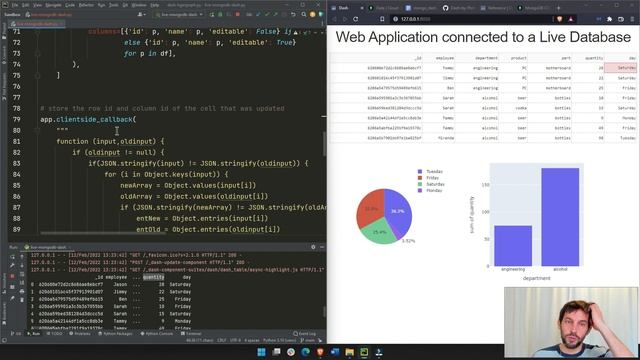The image size is (640, 360).
Task: Click the UTF-8 encoding in status bar
Action: (236, 340)
